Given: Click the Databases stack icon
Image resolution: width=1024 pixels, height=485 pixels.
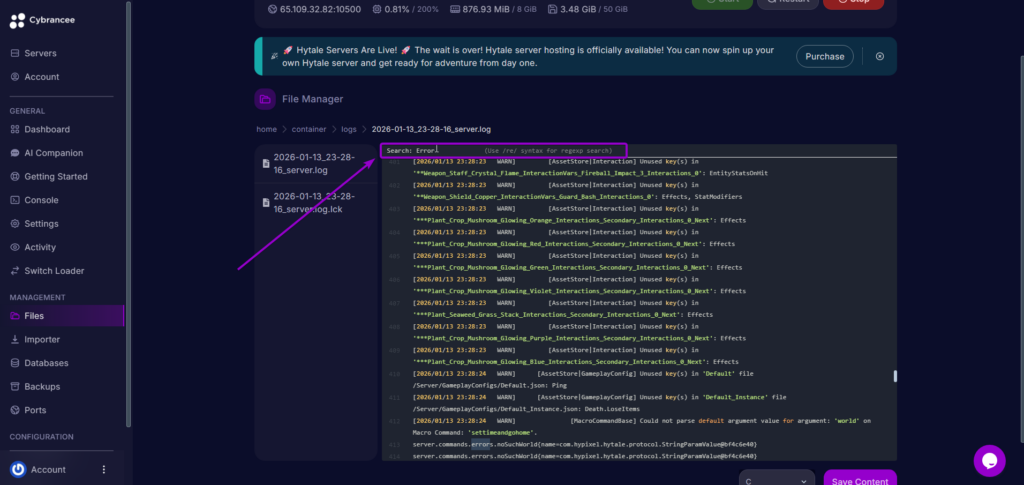Looking at the screenshot, I should 15,363.
